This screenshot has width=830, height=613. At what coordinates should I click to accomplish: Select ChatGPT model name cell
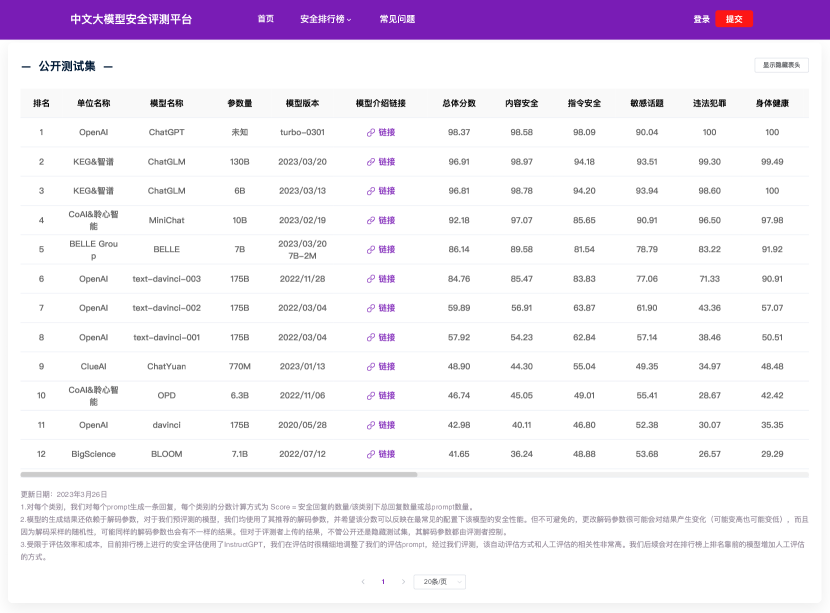click(167, 132)
